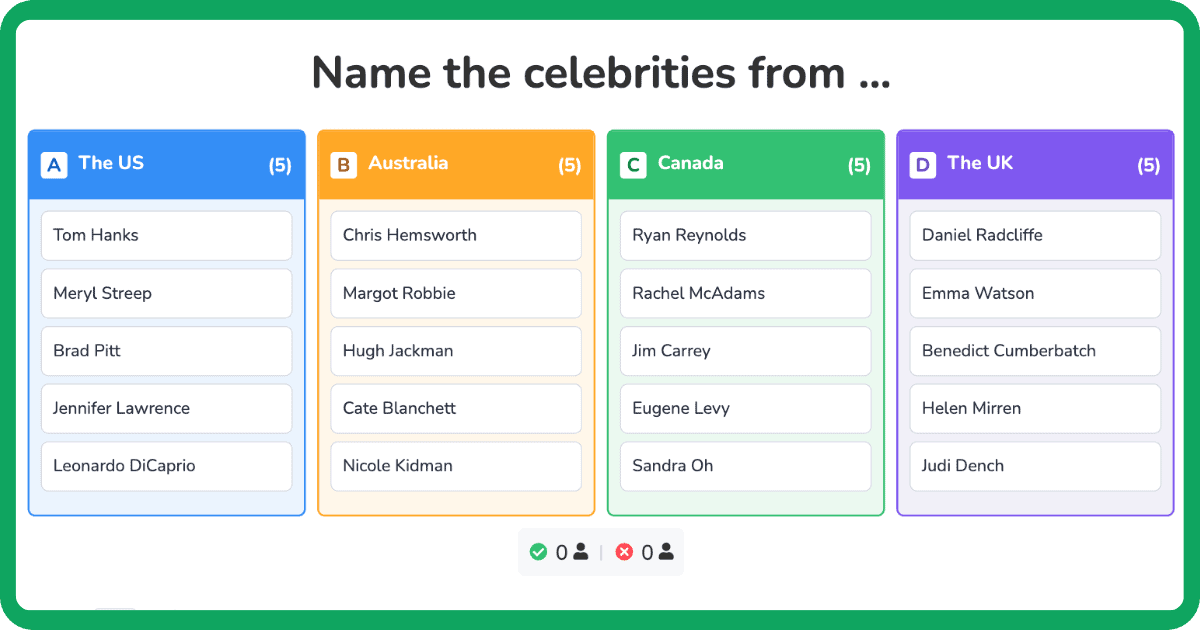Click the person icon beside incorrect count
This screenshot has height=630, width=1200.
(x=666, y=552)
